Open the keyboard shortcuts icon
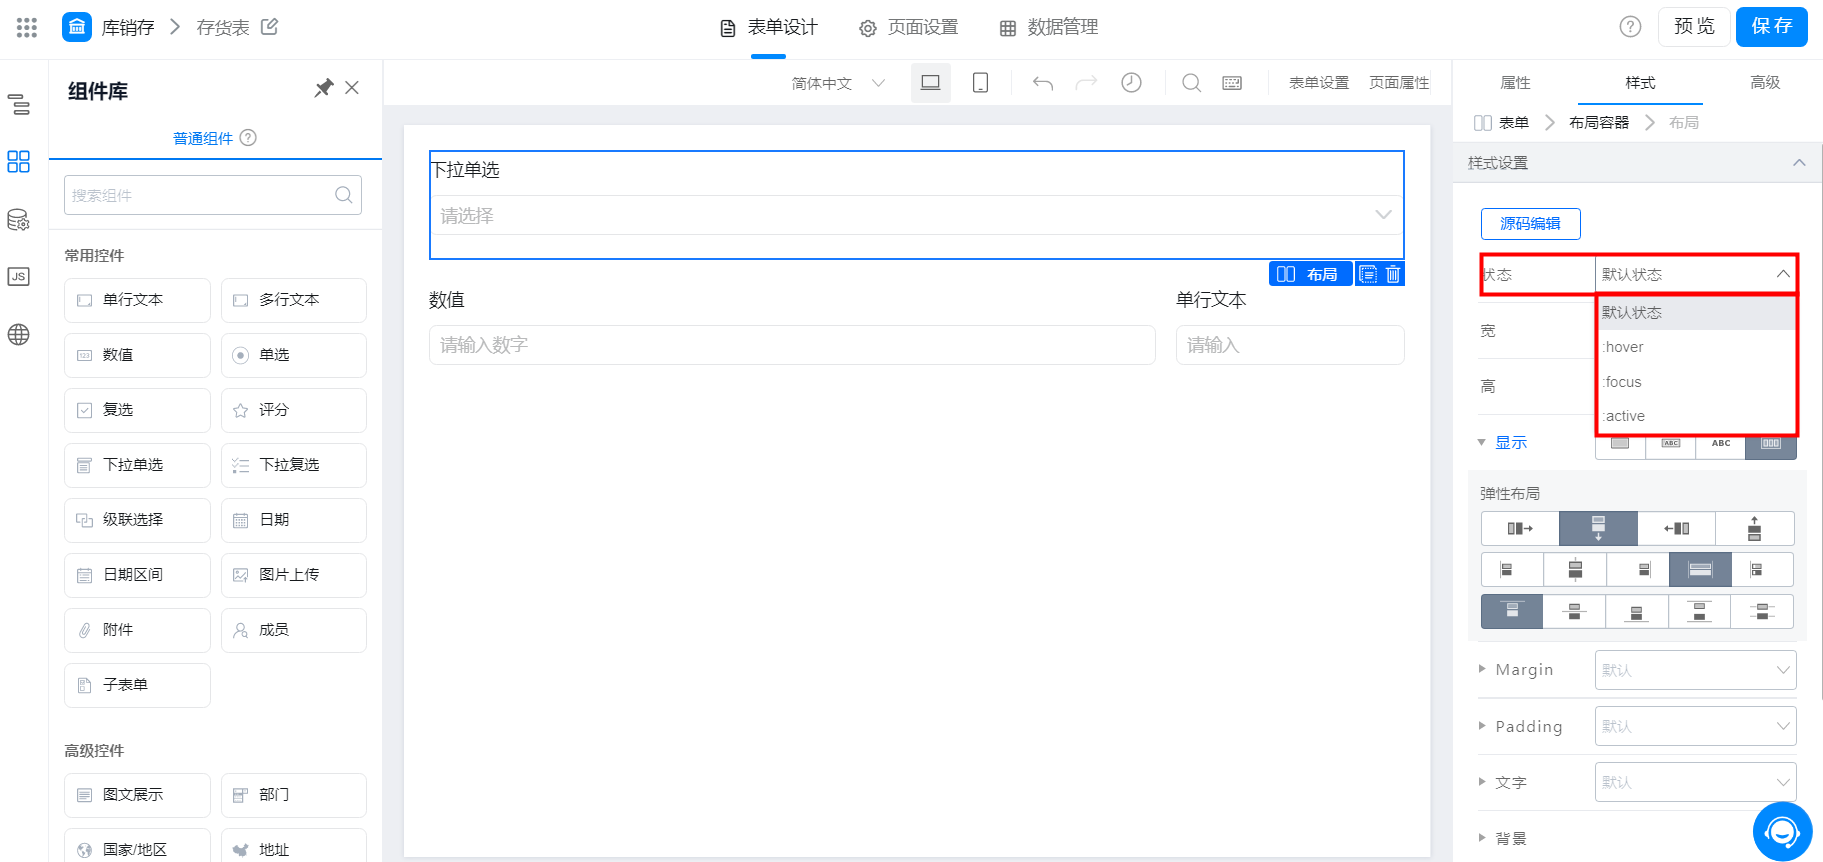1823x862 pixels. 1232,83
